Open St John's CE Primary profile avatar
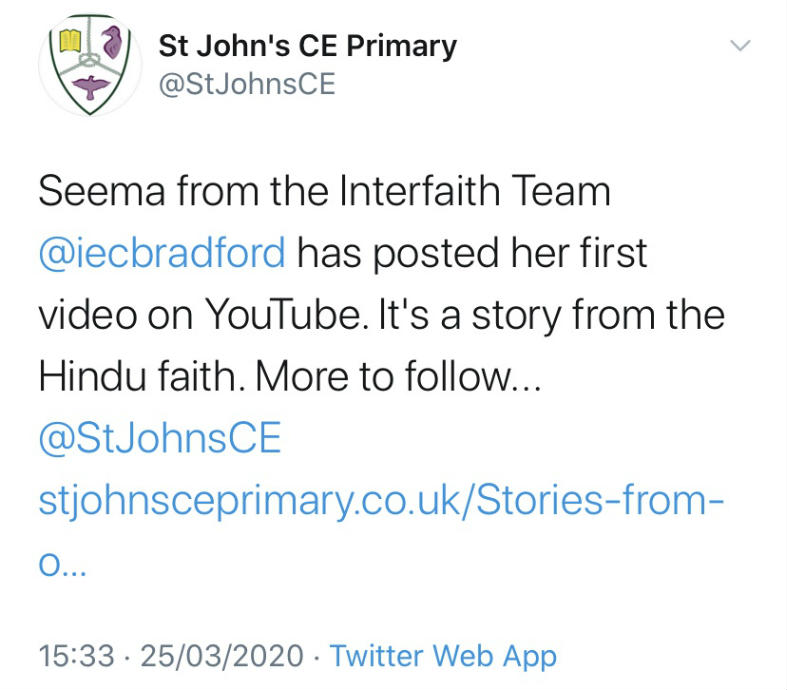Image resolution: width=787 pixels, height=690 pixels. click(x=90, y=65)
